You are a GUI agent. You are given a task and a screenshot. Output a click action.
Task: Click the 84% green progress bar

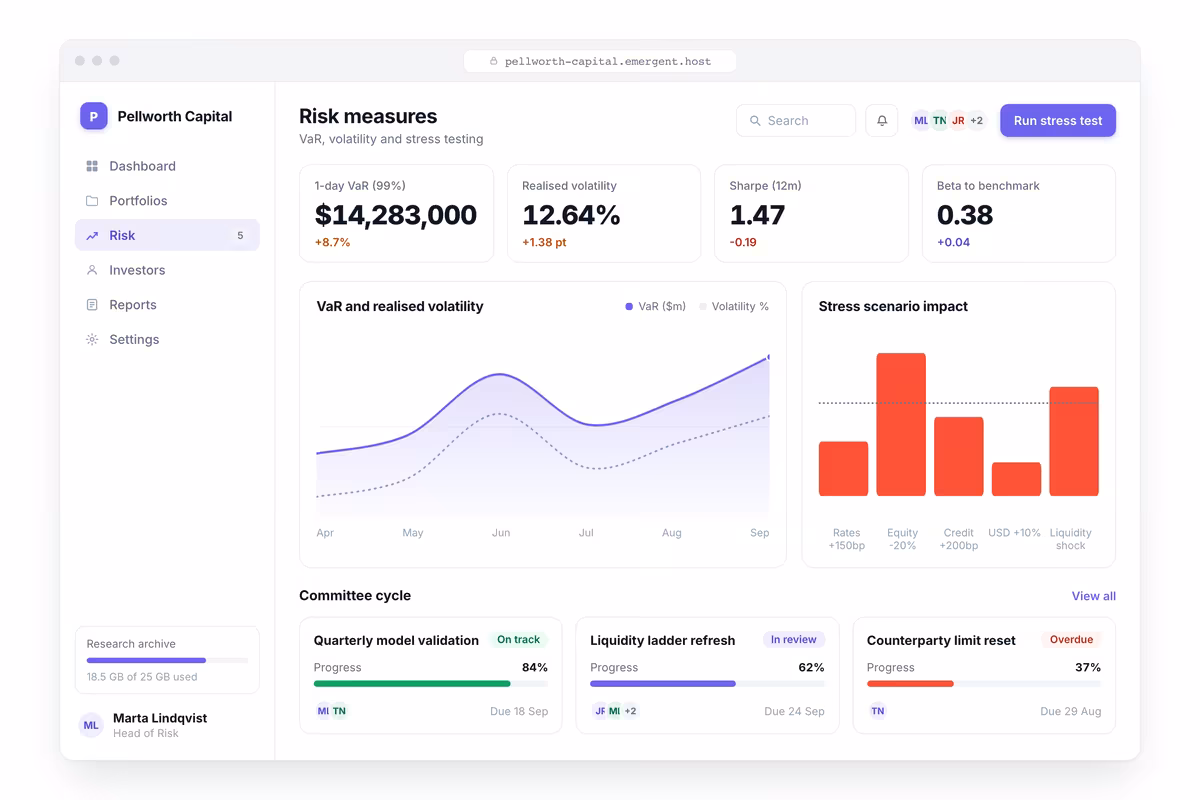(x=431, y=684)
